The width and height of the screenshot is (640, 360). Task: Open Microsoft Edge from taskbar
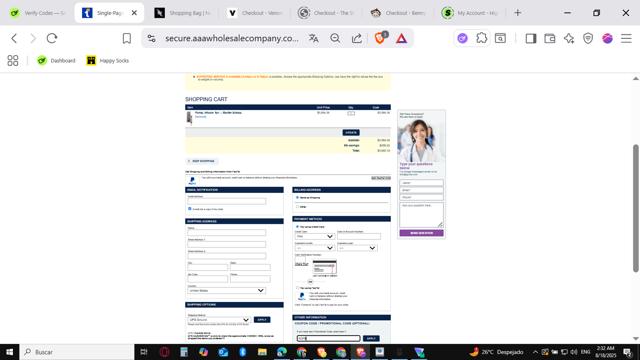(282, 352)
